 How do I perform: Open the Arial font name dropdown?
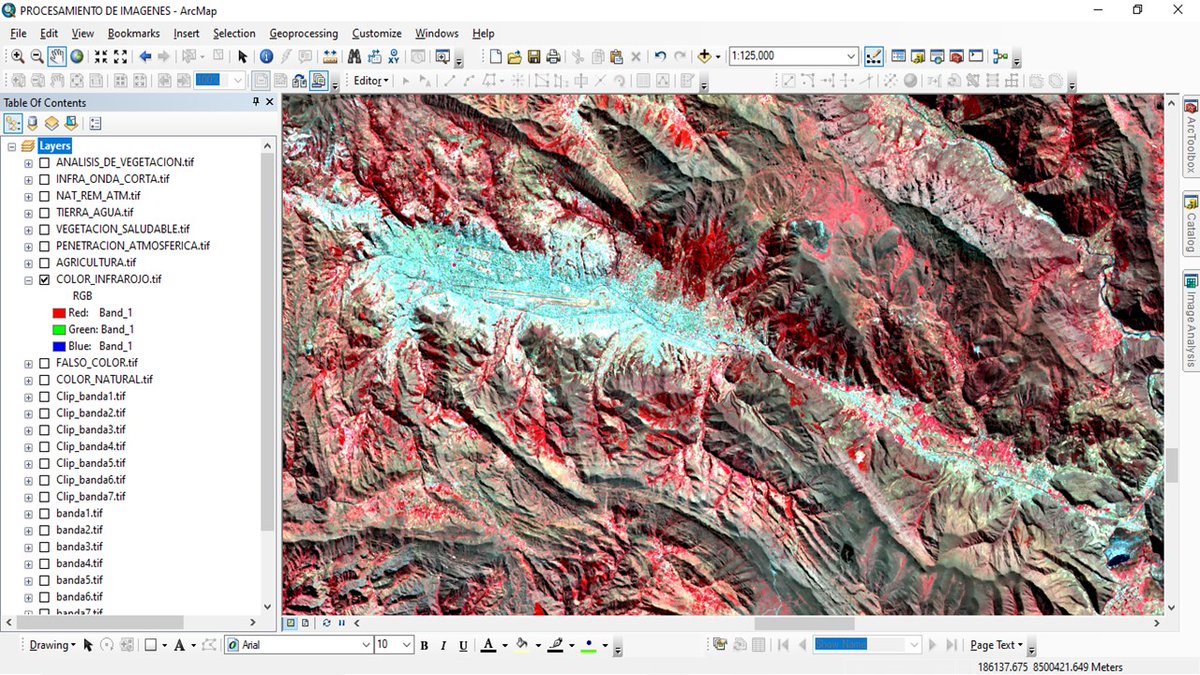[x=365, y=645]
